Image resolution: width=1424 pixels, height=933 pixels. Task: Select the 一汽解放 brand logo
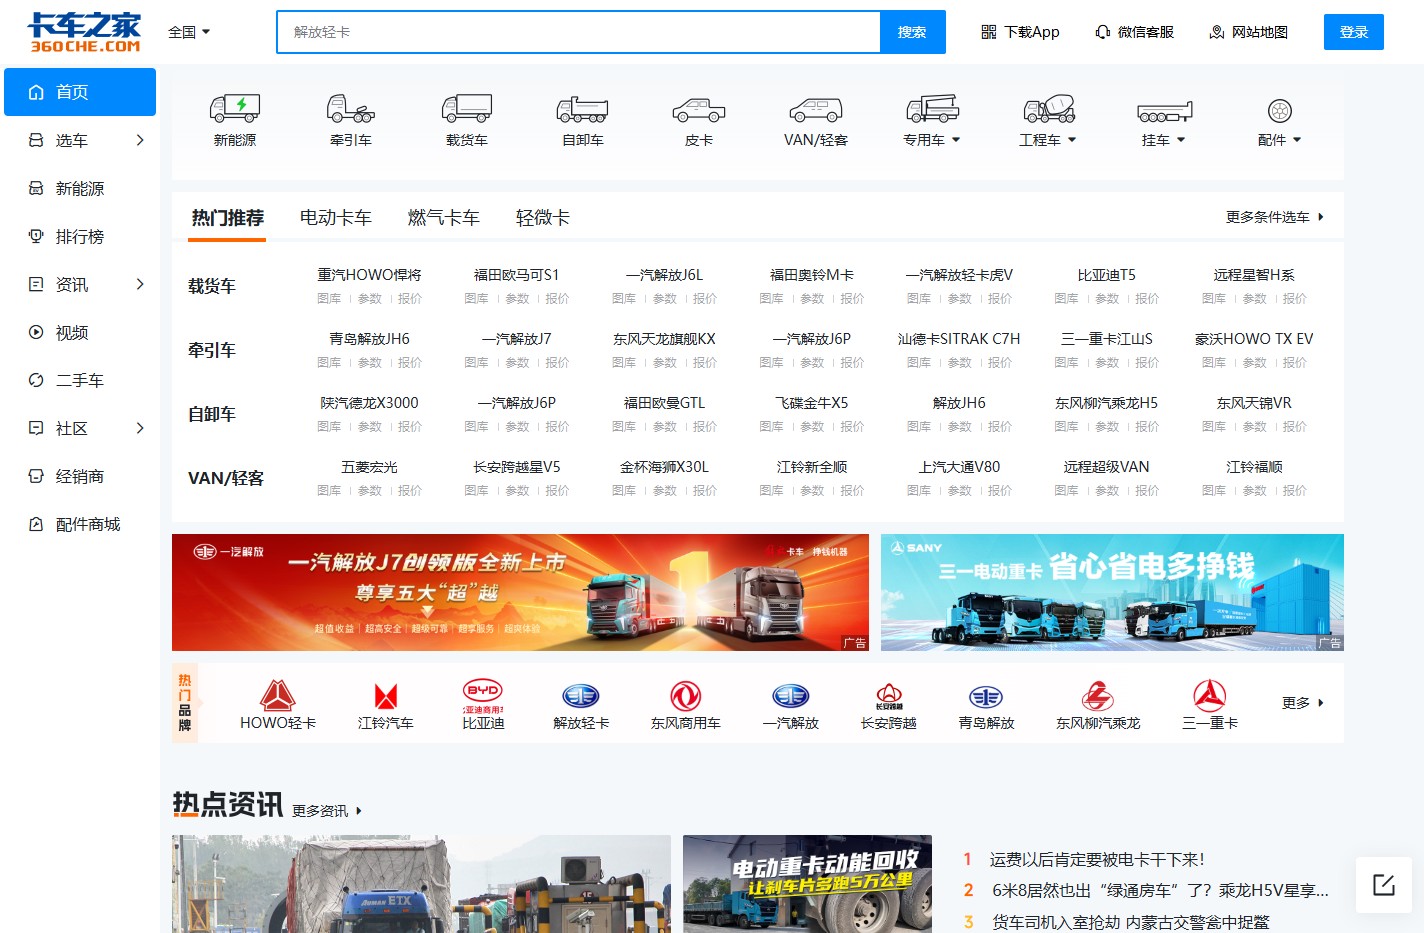click(791, 695)
